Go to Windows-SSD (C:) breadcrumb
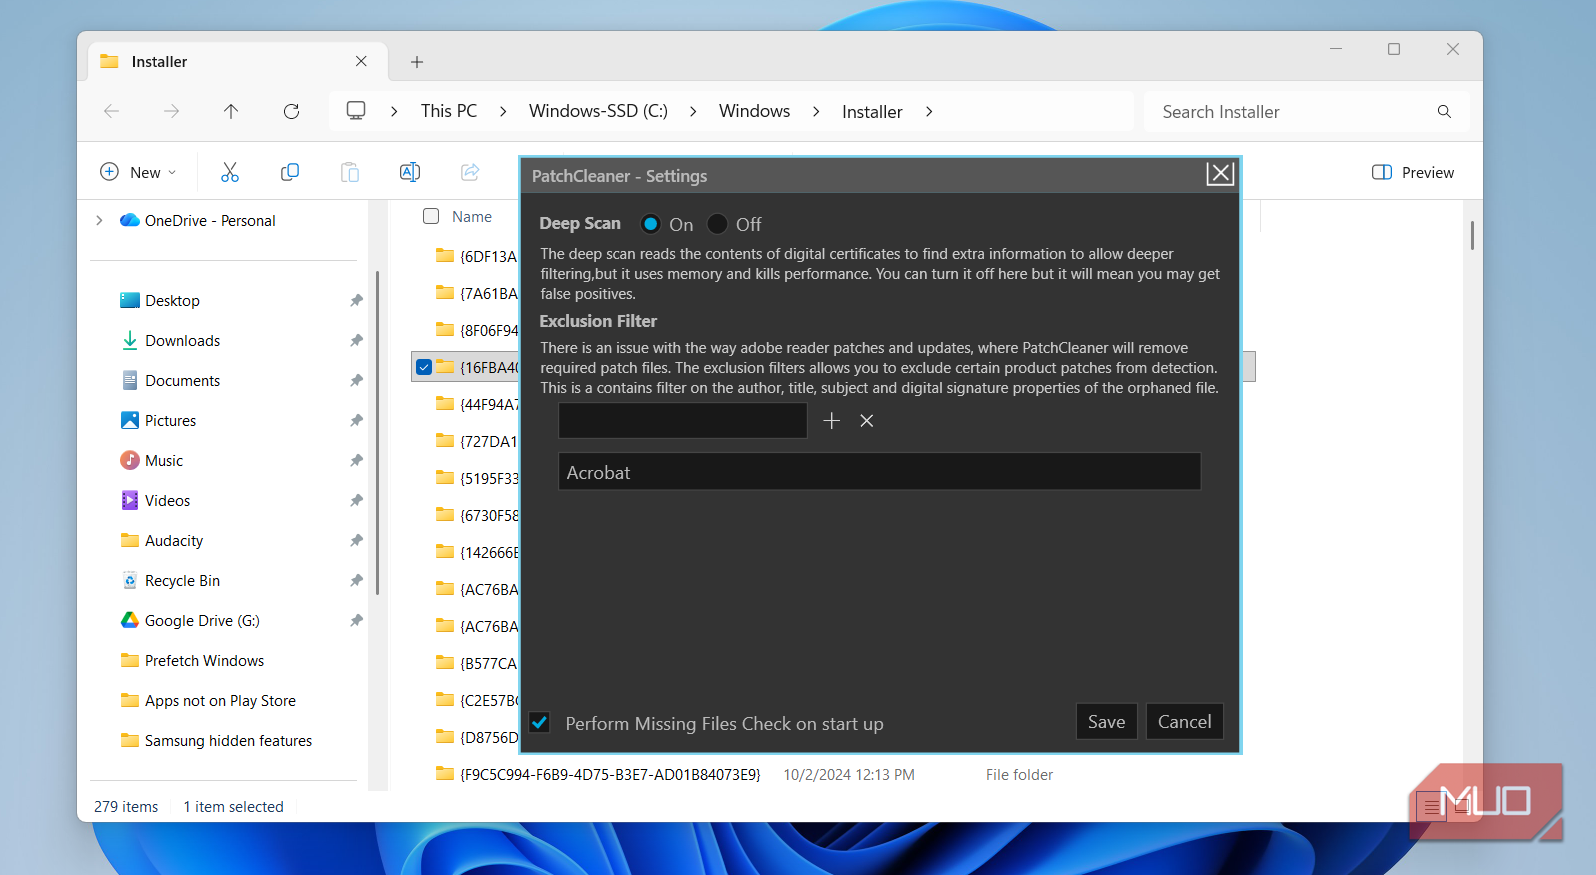This screenshot has width=1596, height=875. pos(598,111)
